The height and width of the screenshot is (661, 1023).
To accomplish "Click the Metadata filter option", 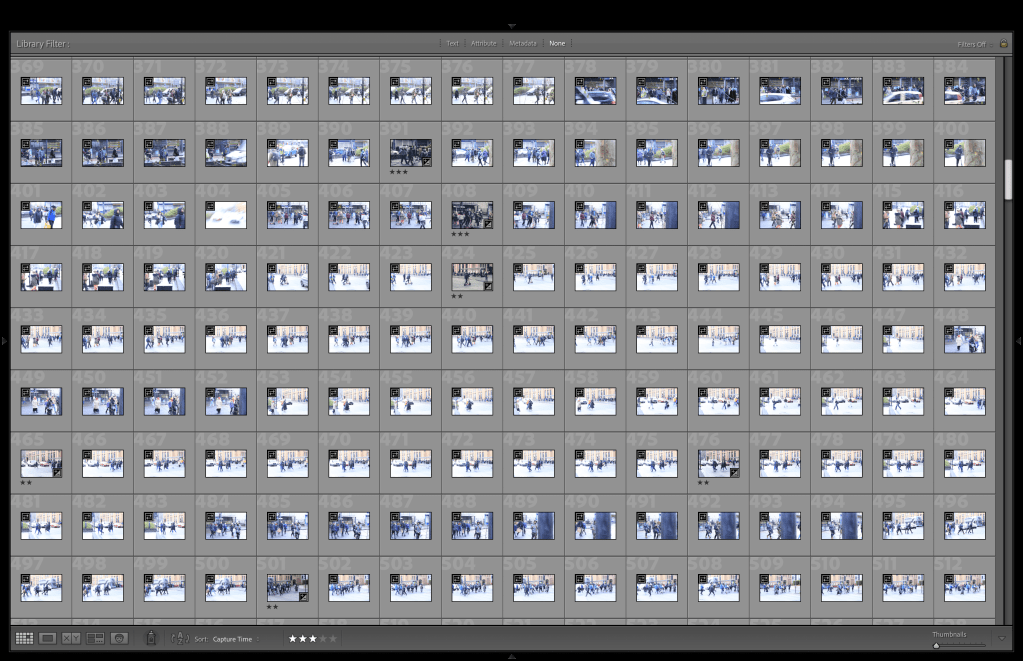I will coord(522,44).
